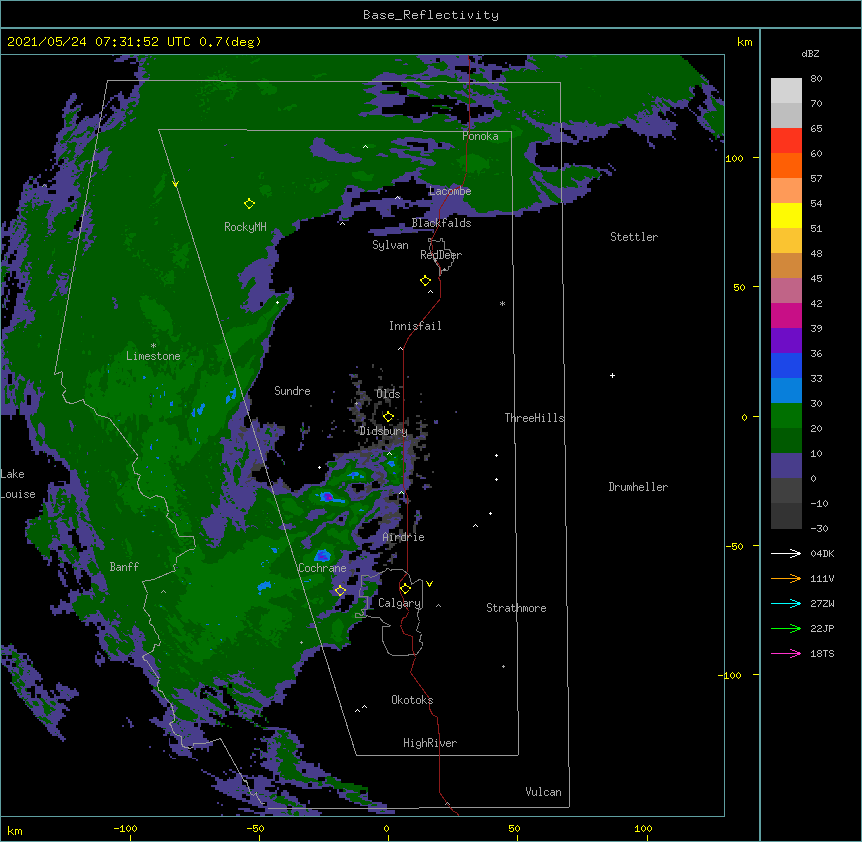
Task: Click the orange 111V arrow in the legend
Action: point(786,578)
